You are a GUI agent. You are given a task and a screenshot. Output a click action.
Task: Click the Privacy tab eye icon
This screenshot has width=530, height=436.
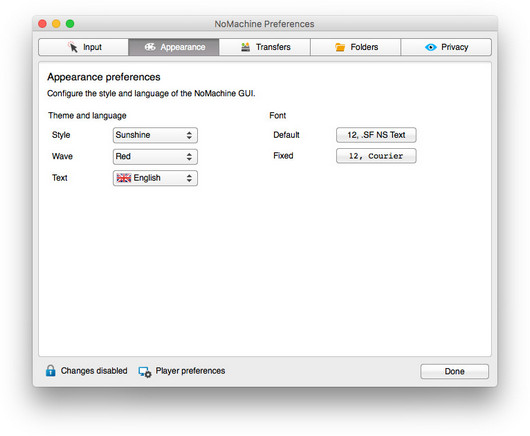point(431,47)
